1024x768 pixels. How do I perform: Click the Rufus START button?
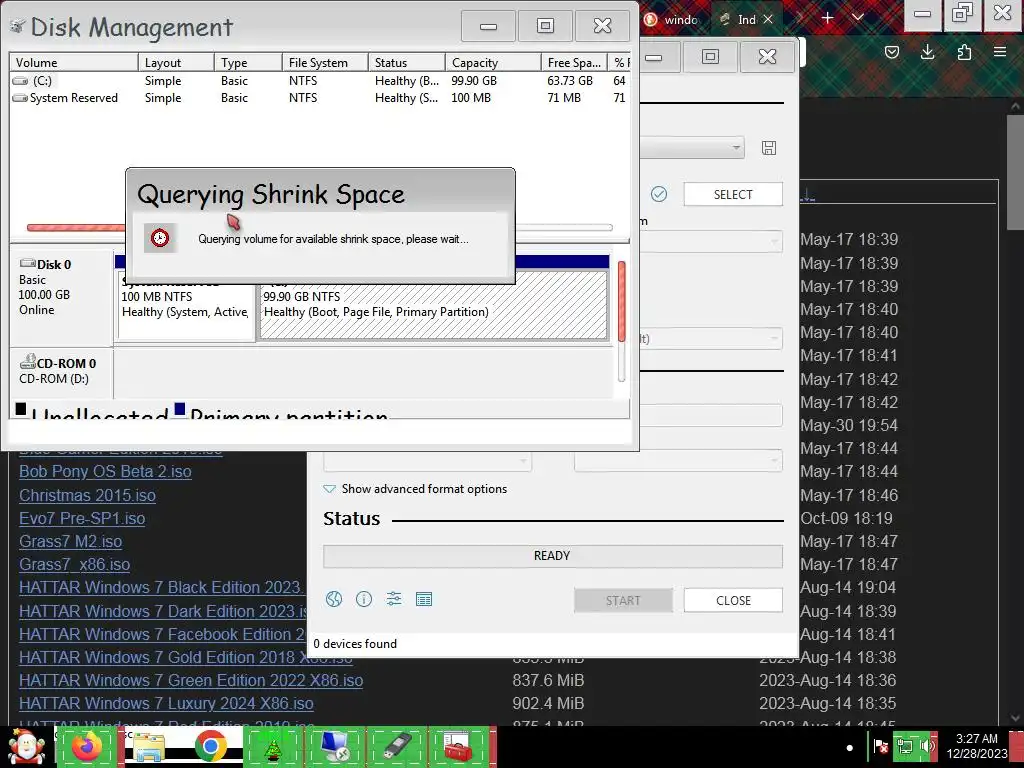623,600
